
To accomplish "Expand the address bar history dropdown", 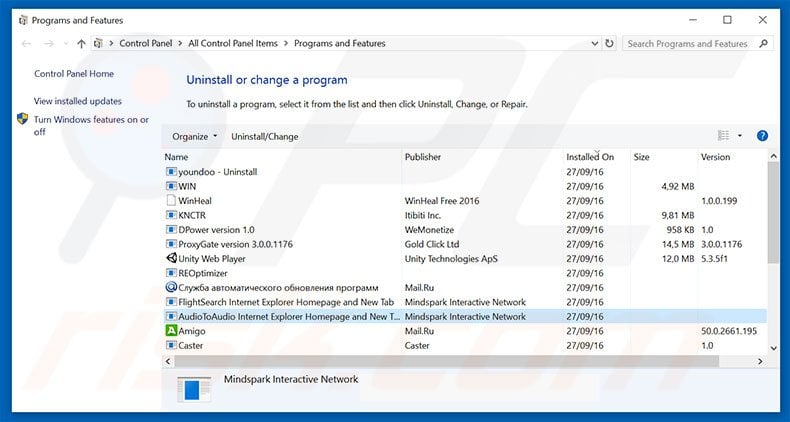I will (595, 44).
